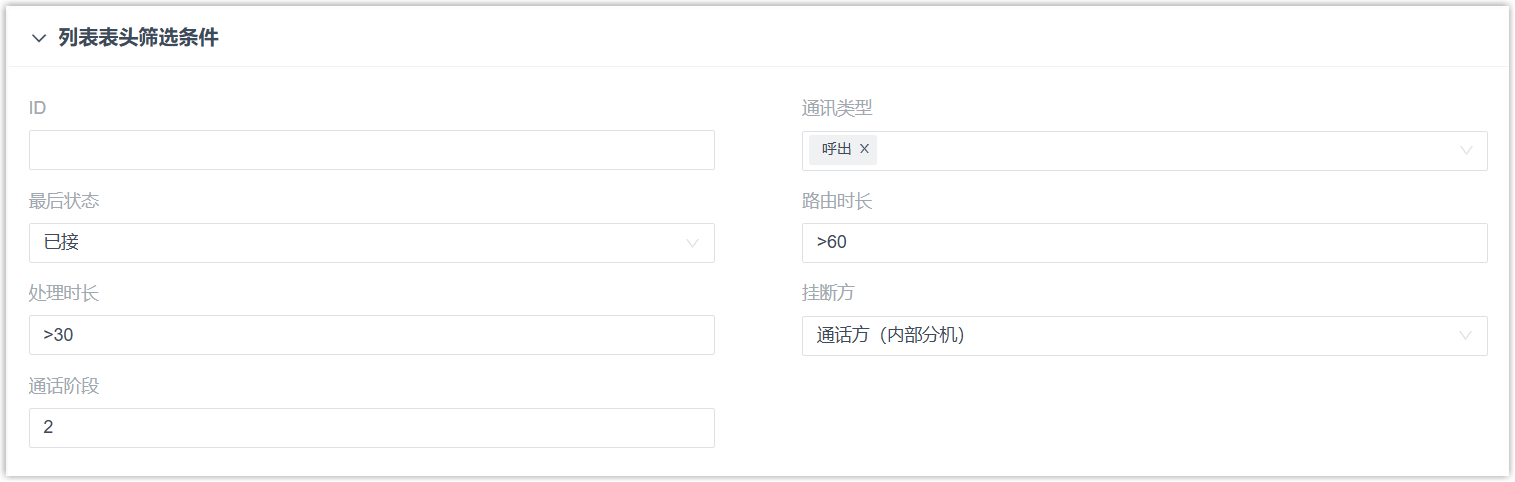This screenshot has width=1515, height=482.
Task: Click the 路由时长 field label
Action: pos(837,201)
